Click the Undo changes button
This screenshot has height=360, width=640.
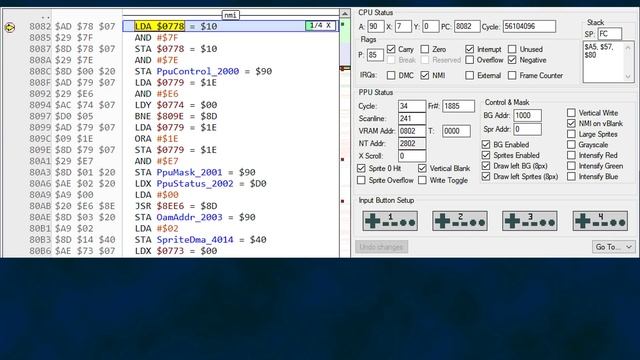[x=381, y=247]
